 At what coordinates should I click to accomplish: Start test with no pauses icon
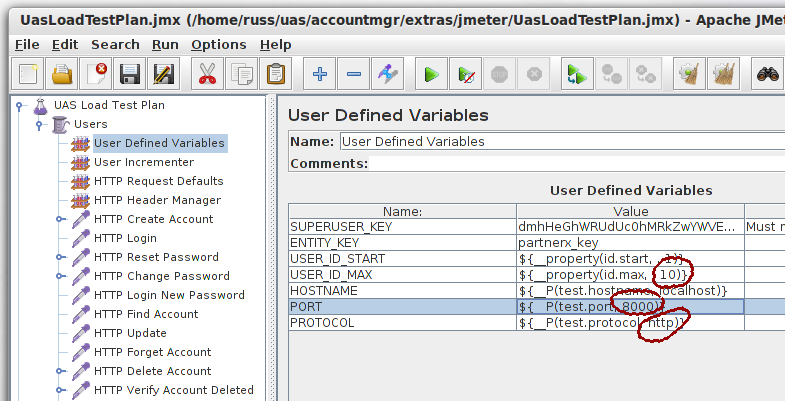tap(466, 74)
